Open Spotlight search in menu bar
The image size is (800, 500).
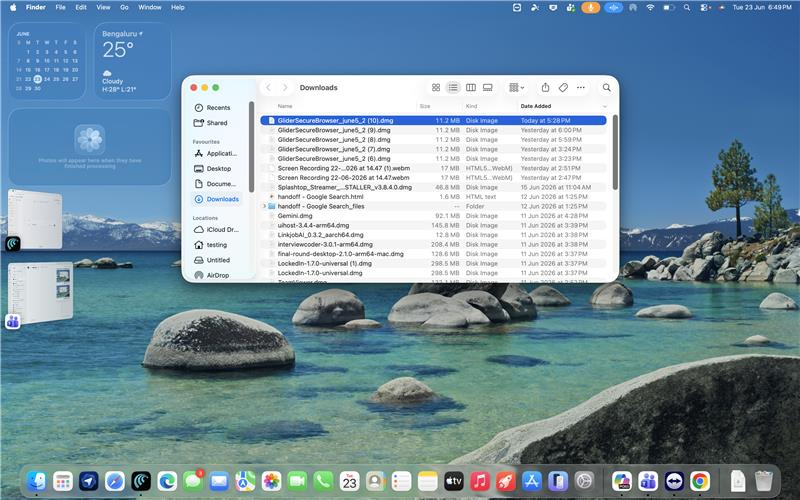(687, 8)
